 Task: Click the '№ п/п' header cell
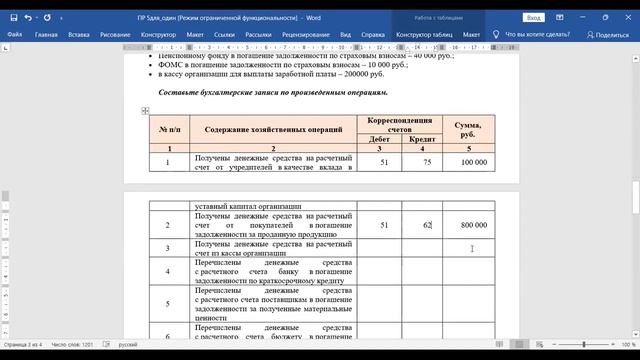169,129
